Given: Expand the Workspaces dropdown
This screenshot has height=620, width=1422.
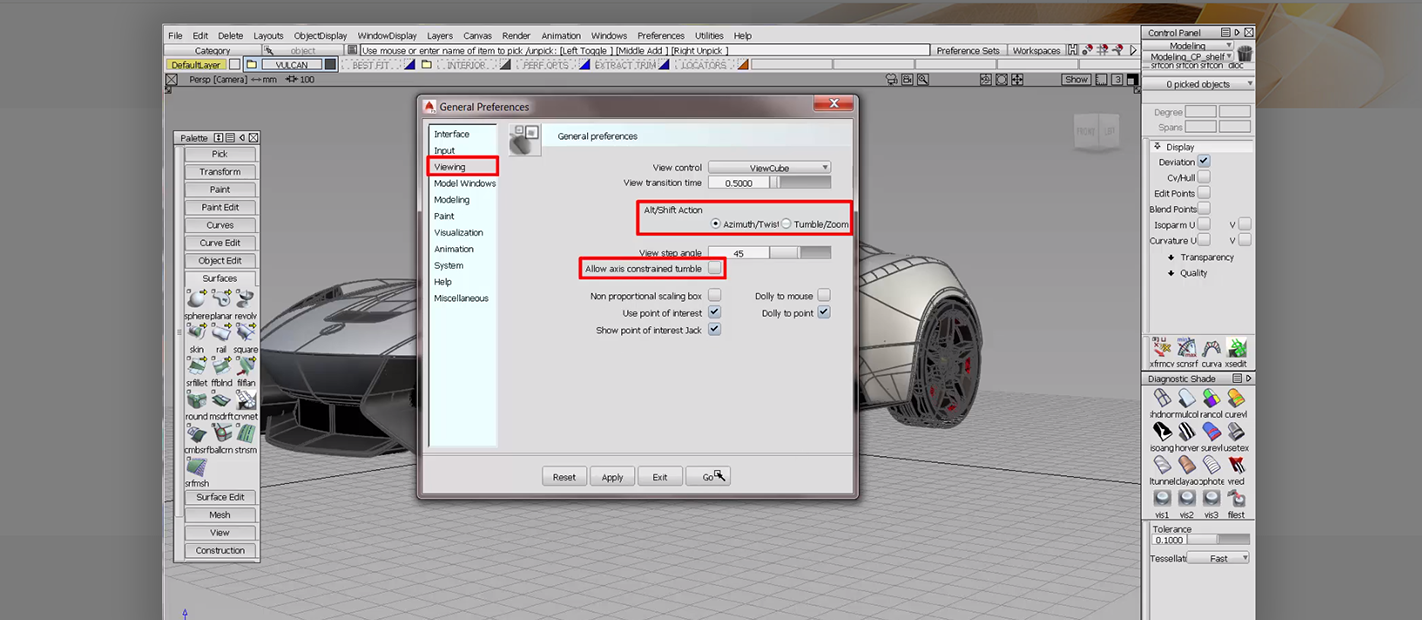Looking at the screenshot, I should (1037, 50).
